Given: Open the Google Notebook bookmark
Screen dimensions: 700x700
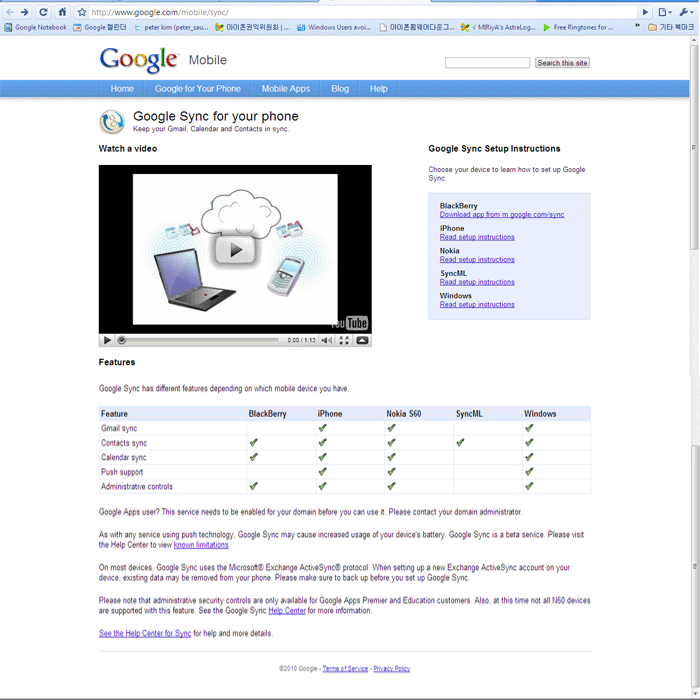Looking at the screenshot, I should (35, 27).
